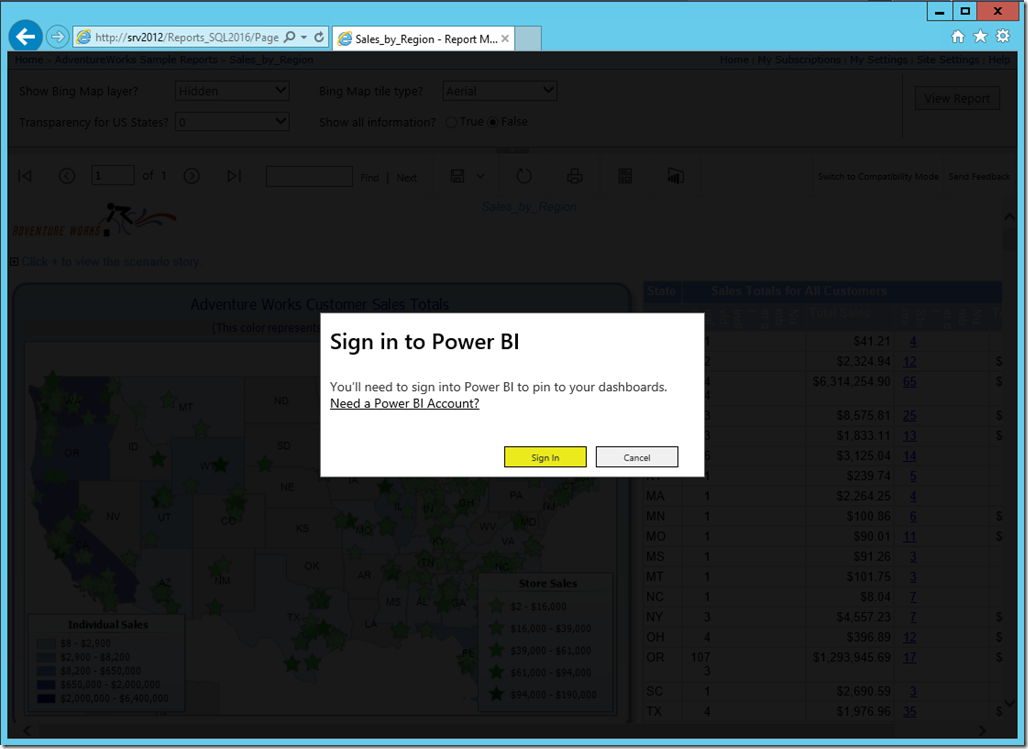Click the Next search link

pos(406,178)
